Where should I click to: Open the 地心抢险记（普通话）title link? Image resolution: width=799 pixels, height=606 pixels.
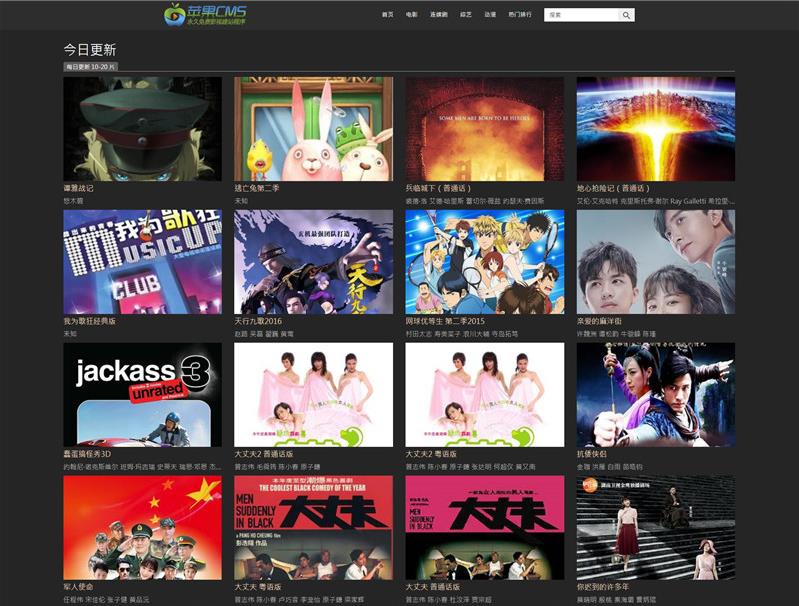[612, 188]
